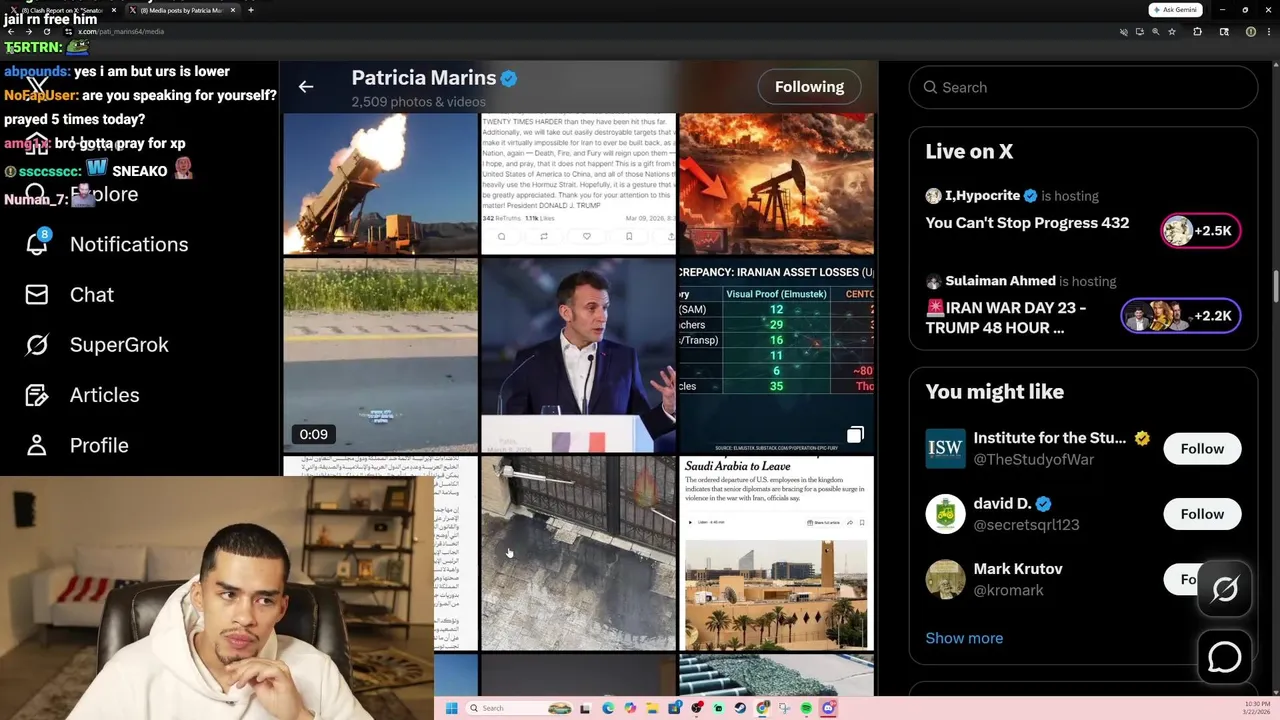
Task: Open damaged courtyard photo thumbnail
Action: pos(578,554)
